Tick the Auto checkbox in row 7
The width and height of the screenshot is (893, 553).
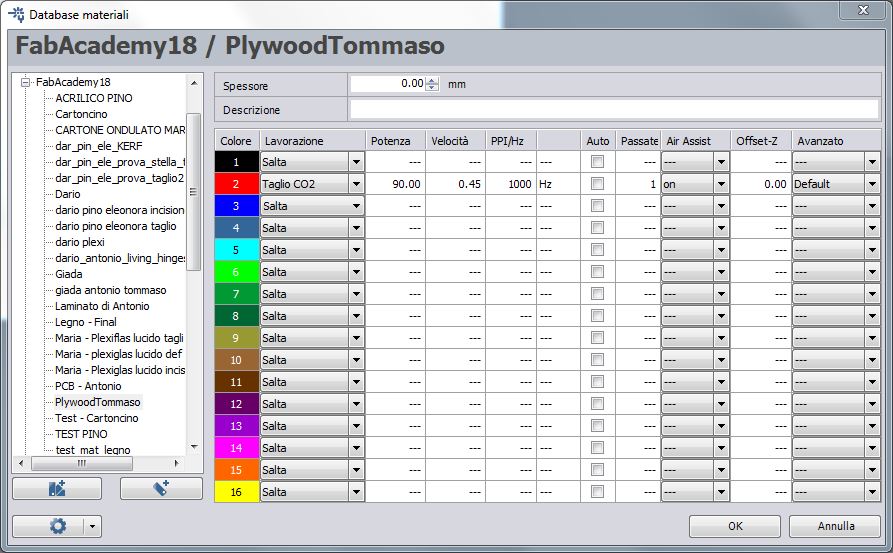(597, 294)
